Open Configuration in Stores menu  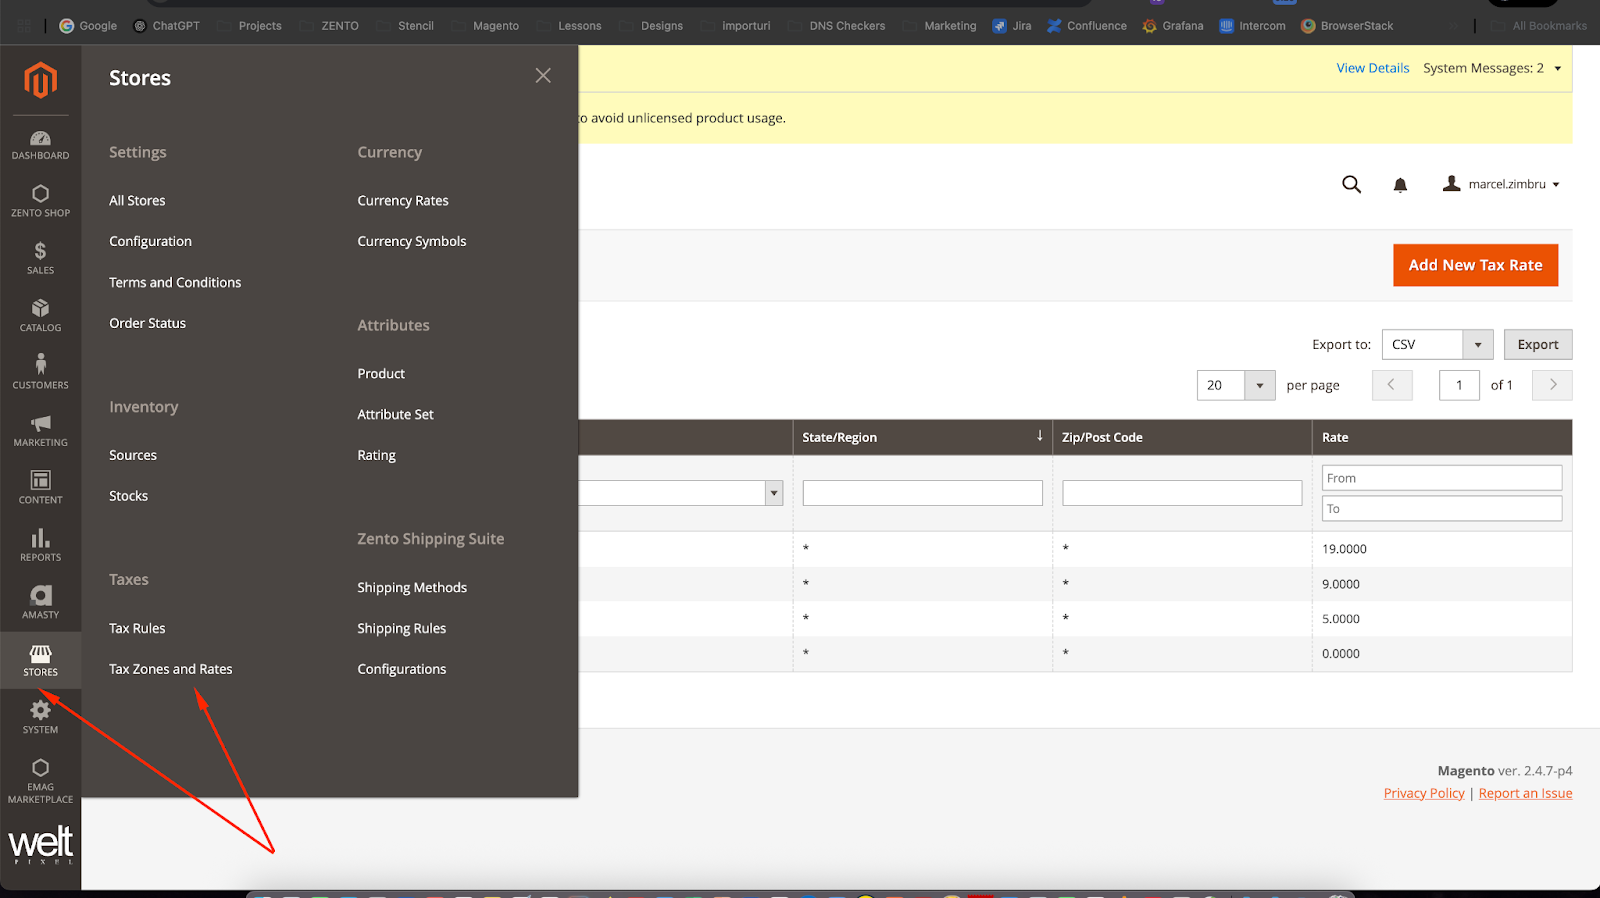click(x=150, y=241)
